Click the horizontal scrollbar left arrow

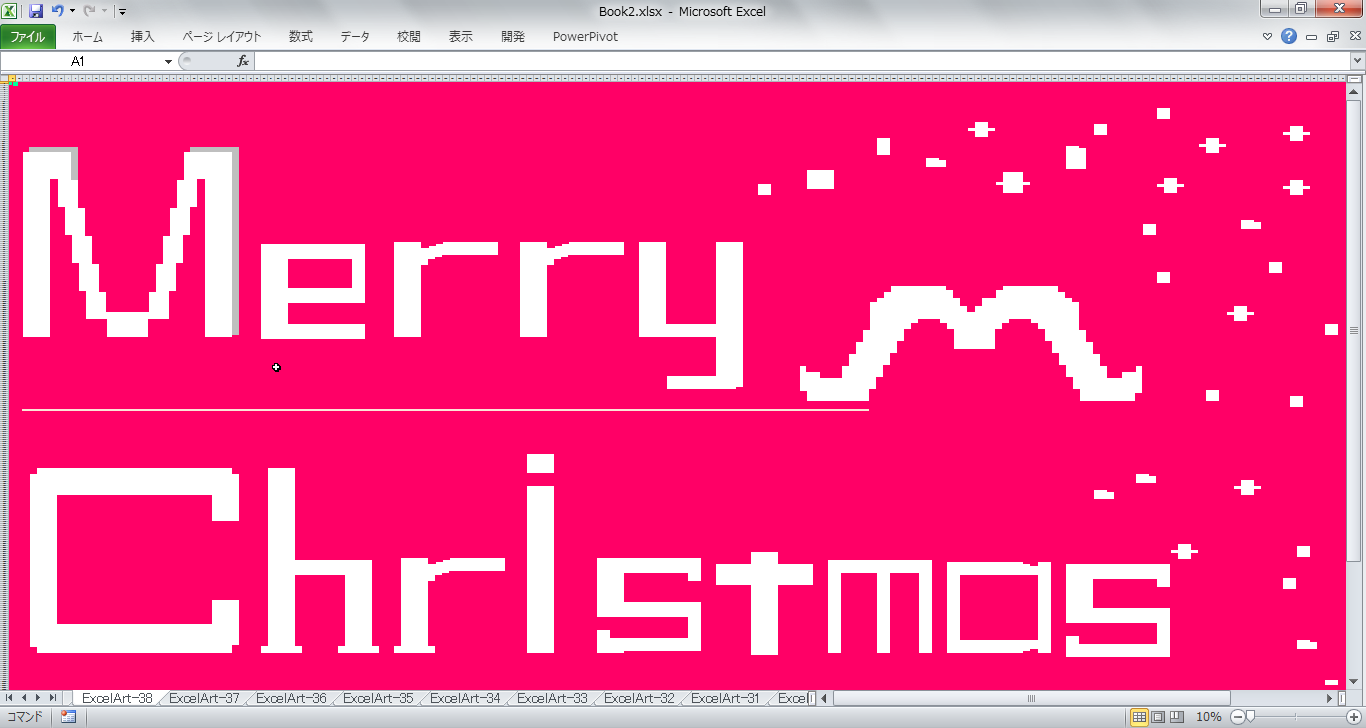click(x=826, y=698)
